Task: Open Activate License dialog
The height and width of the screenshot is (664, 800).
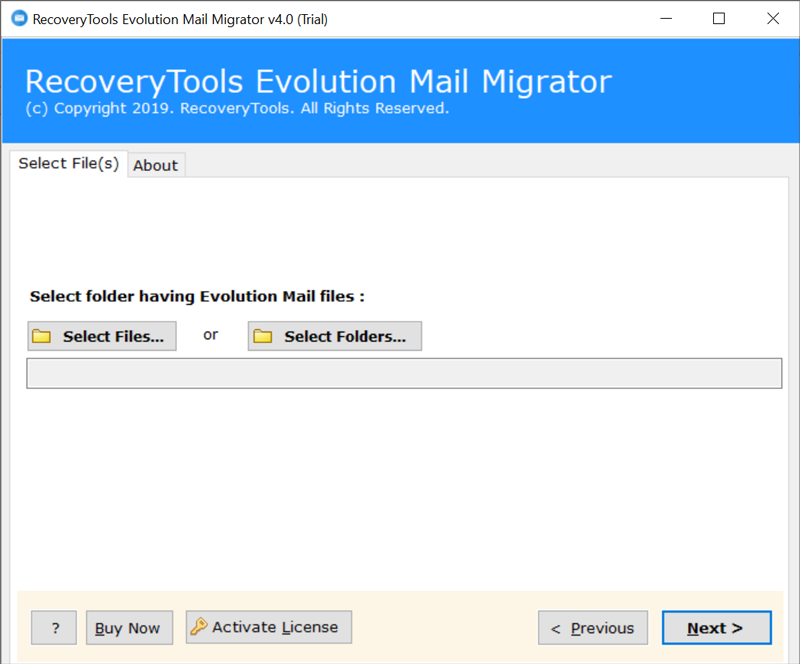Action: point(269,627)
